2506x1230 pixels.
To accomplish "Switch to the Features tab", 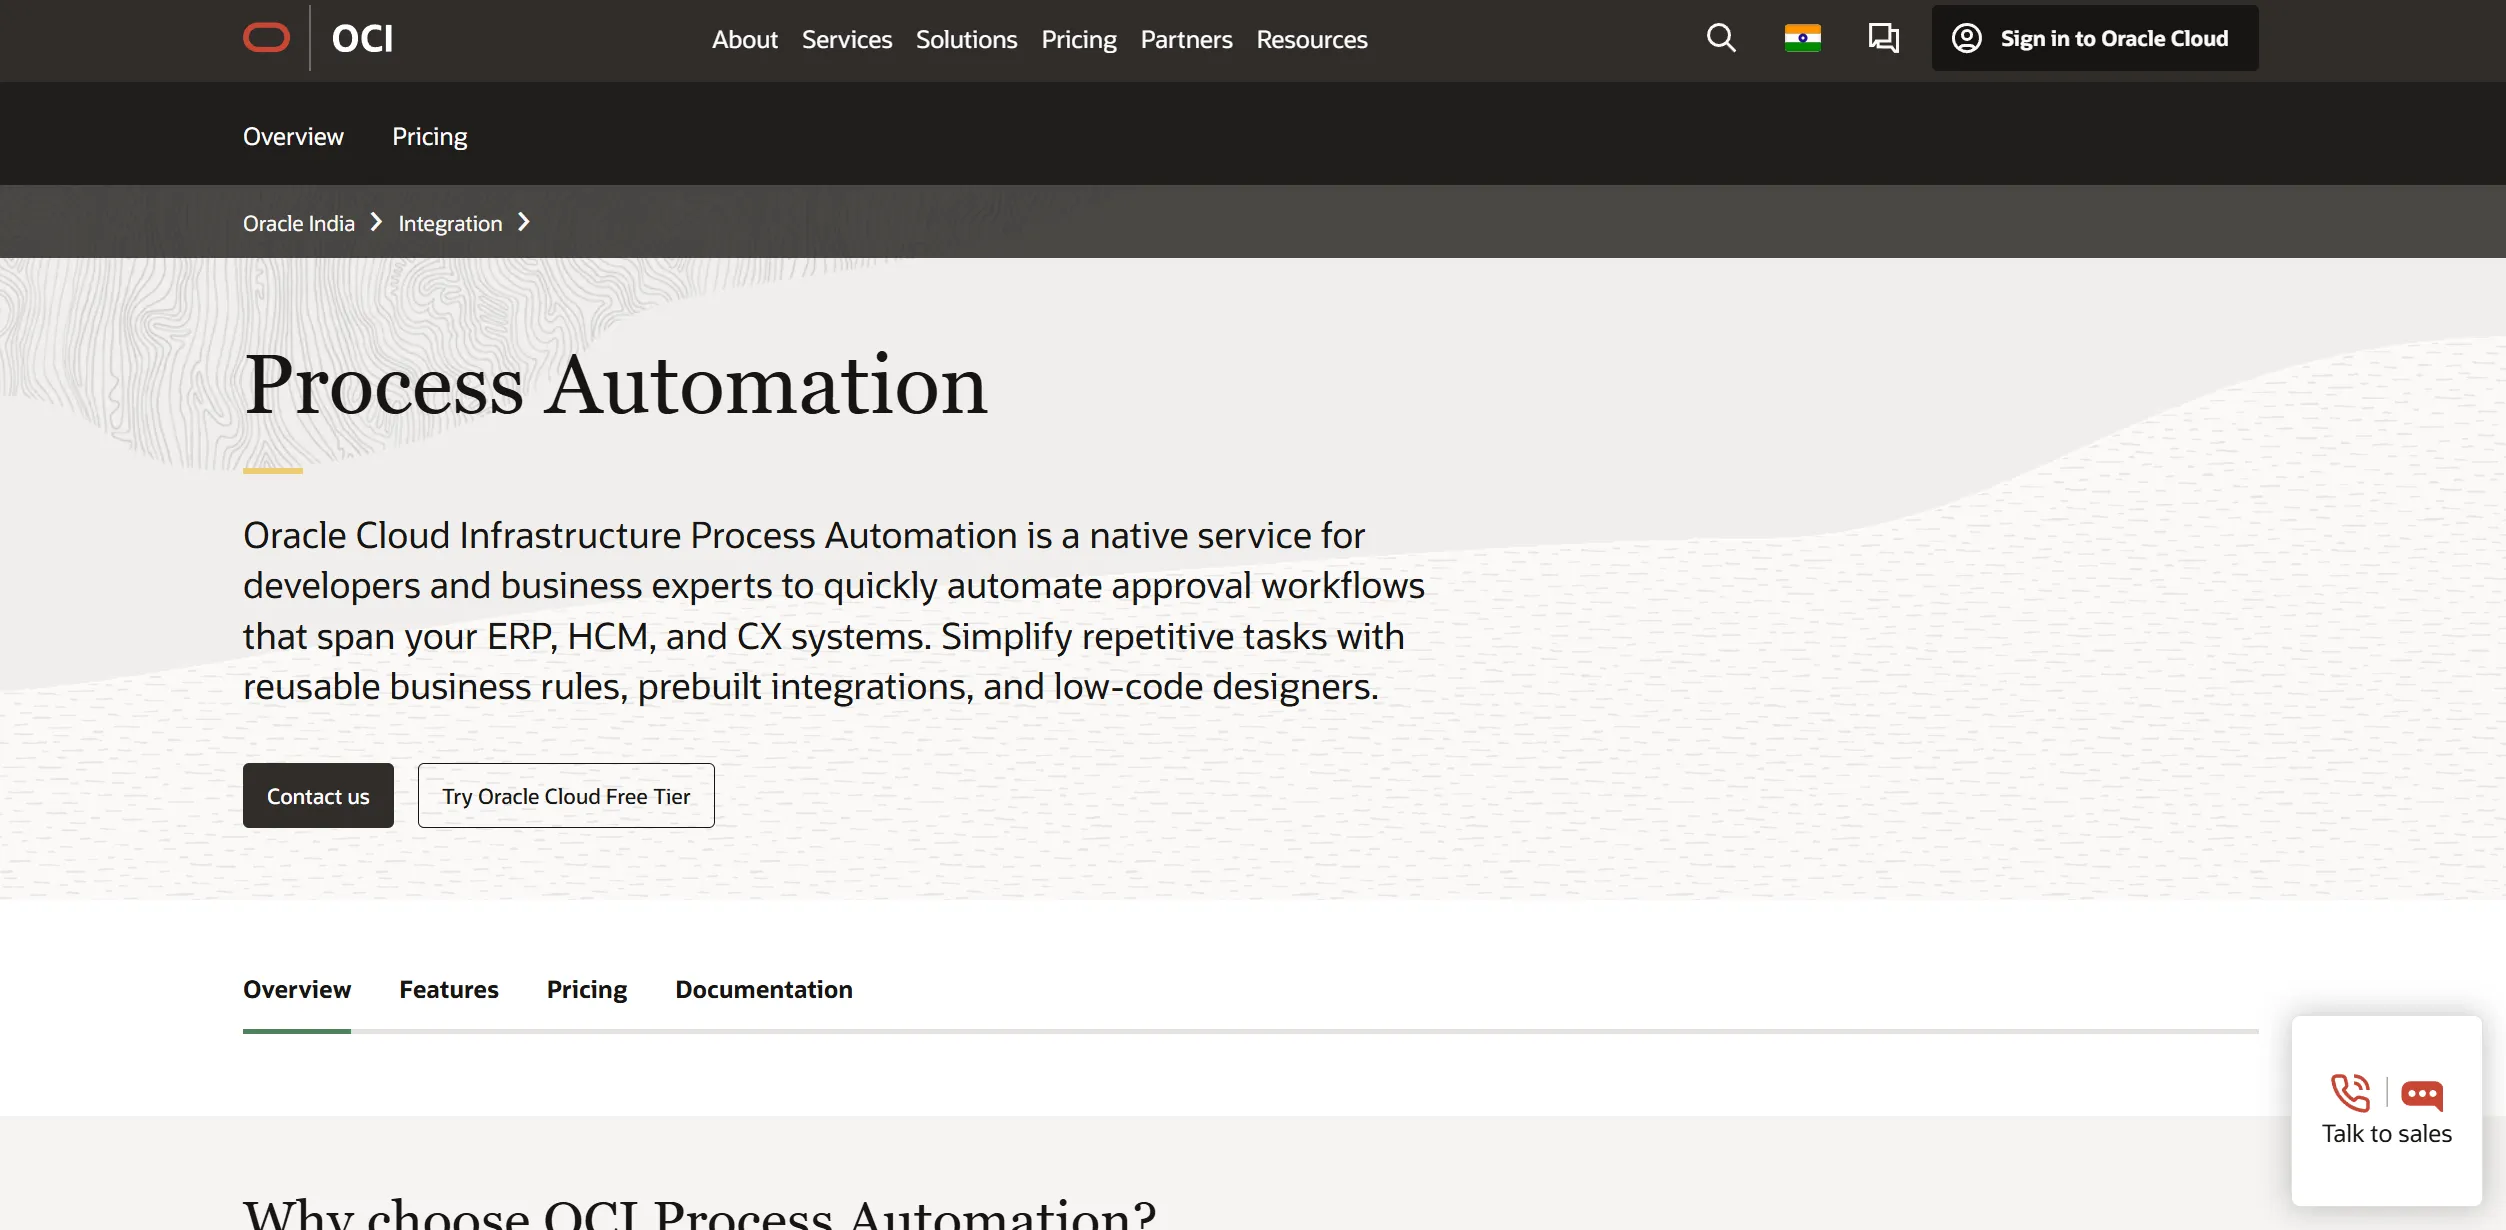I will (448, 989).
